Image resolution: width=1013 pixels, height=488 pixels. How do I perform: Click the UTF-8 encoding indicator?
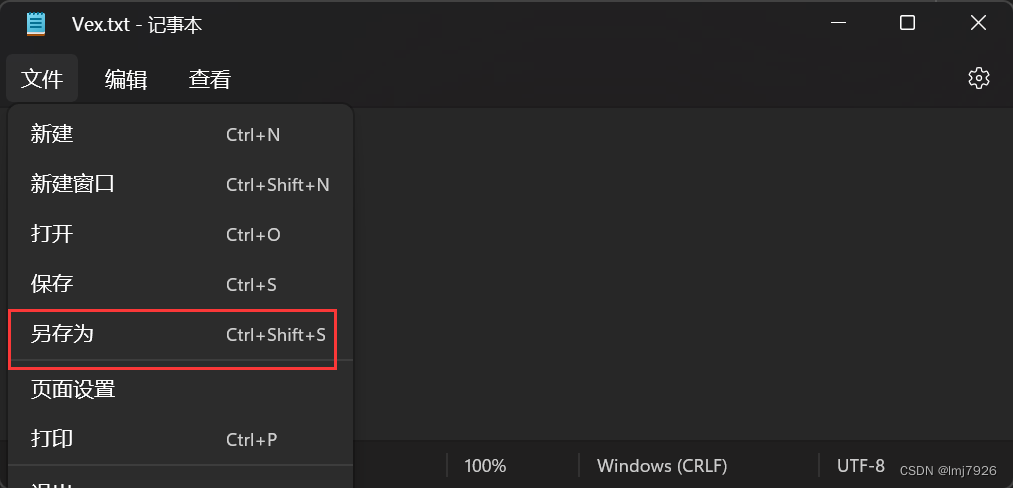pos(860,465)
